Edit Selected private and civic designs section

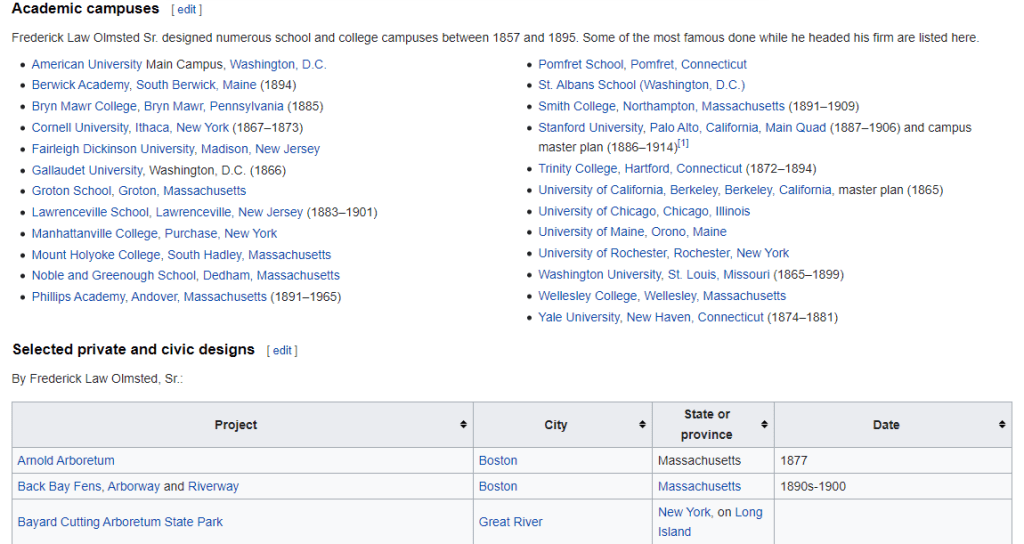(282, 350)
